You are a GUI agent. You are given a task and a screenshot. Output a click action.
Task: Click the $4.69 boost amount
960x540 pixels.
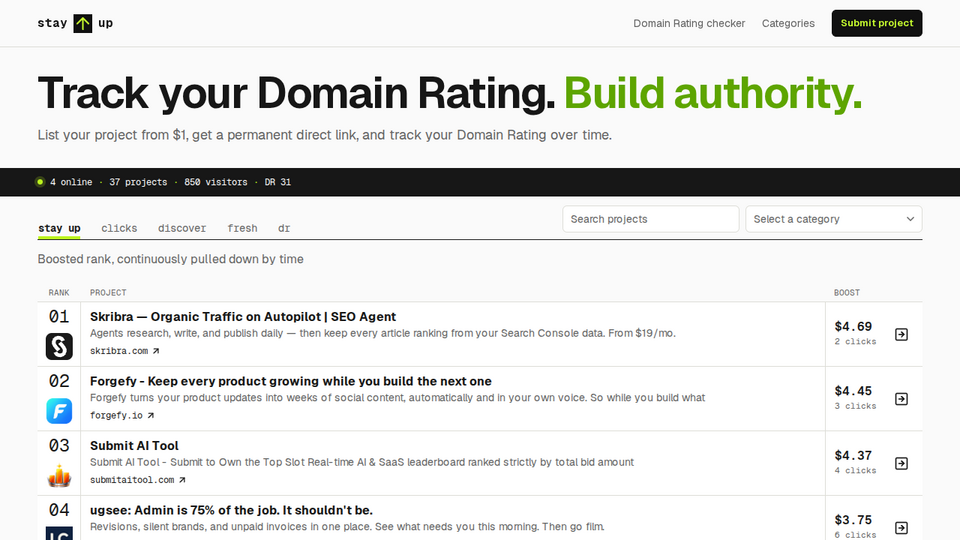853,326
